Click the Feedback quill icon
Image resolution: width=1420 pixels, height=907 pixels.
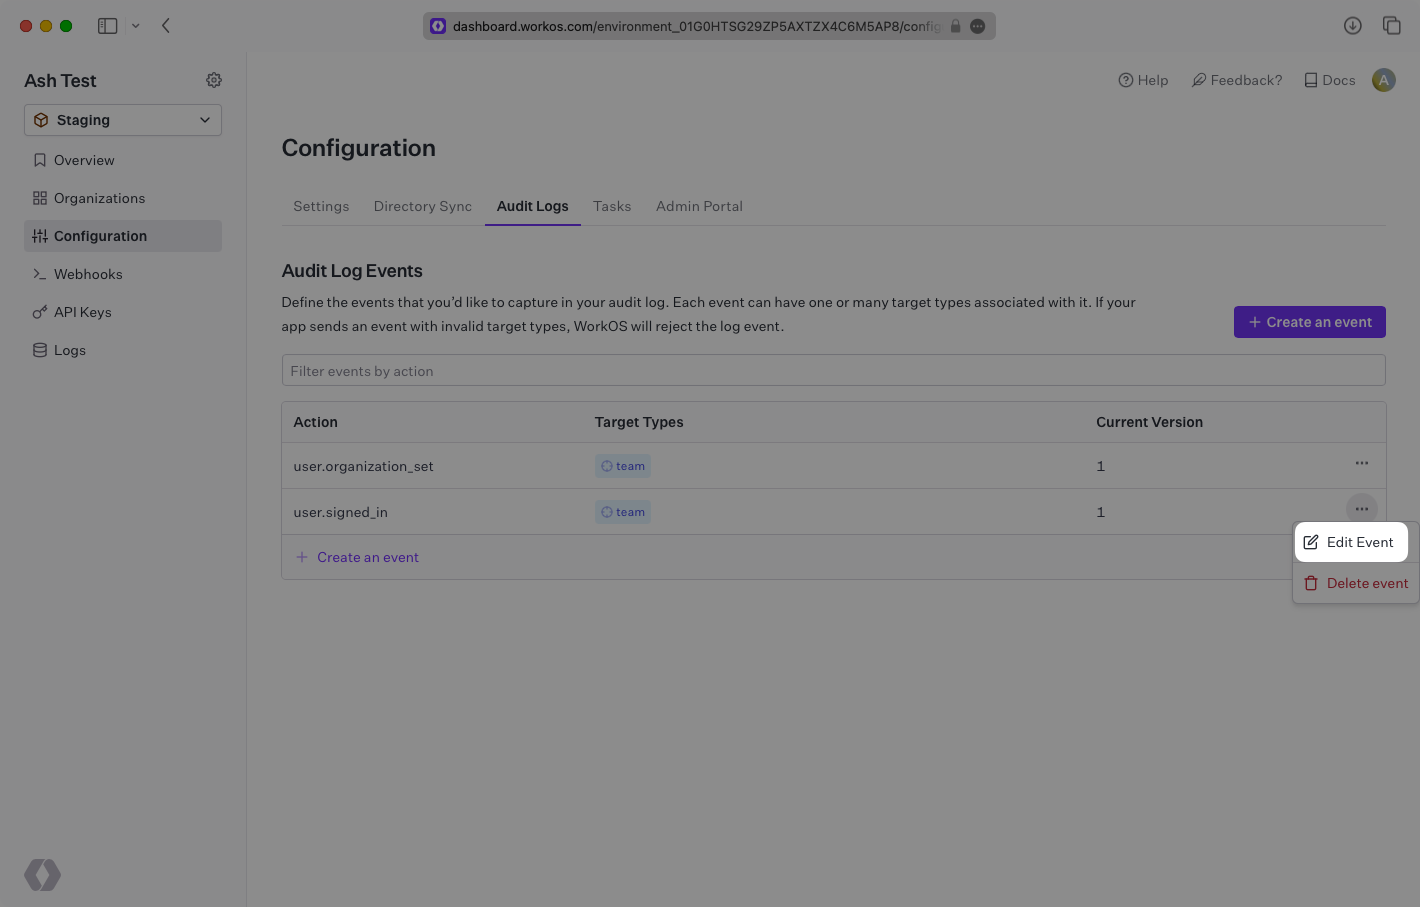[1199, 80]
